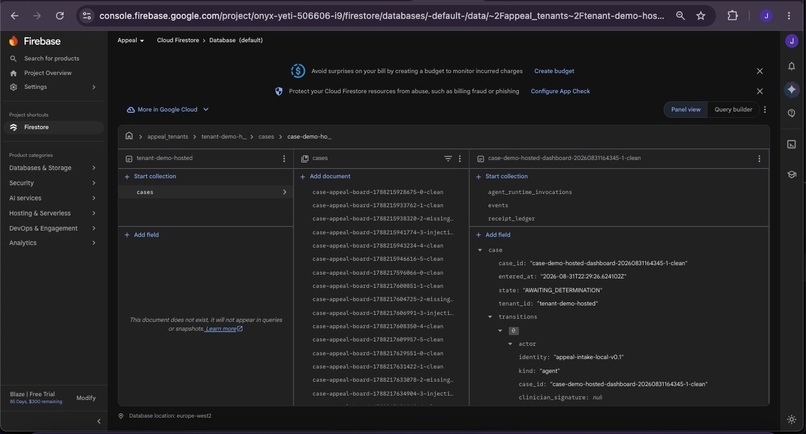Click Modify billing plan button

click(86, 397)
